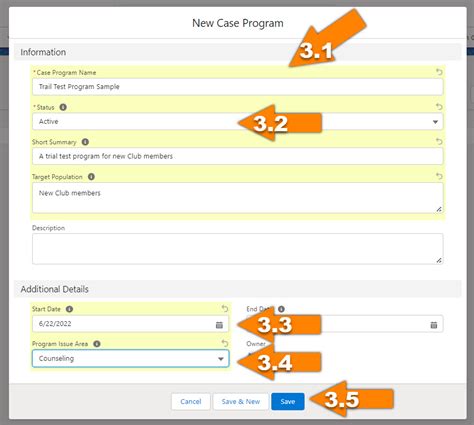This screenshot has width=474, height=425.
Task: Grab the Target Population textarea resize handle
Action: pyautogui.click(x=439, y=209)
